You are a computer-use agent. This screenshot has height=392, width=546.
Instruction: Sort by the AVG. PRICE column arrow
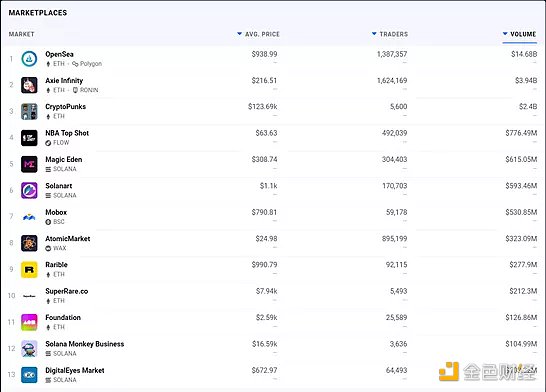[239, 34]
